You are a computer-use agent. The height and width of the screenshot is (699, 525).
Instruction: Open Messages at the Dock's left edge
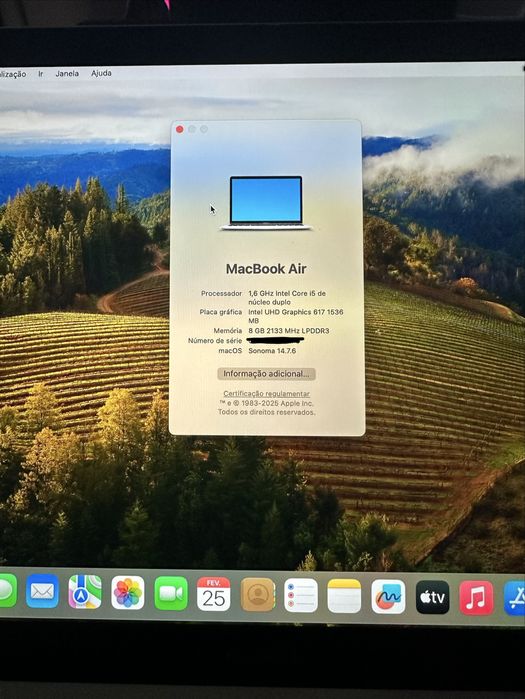click(8, 590)
